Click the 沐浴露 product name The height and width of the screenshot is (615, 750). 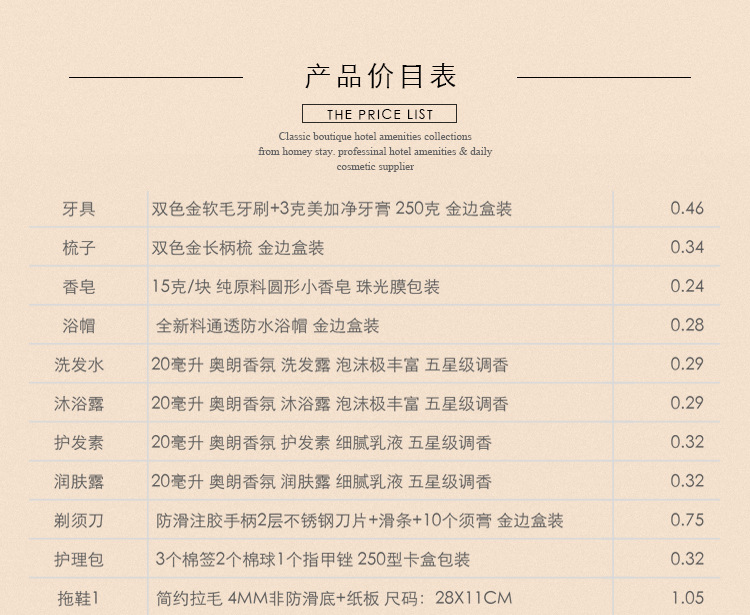[x=79, y=404]
